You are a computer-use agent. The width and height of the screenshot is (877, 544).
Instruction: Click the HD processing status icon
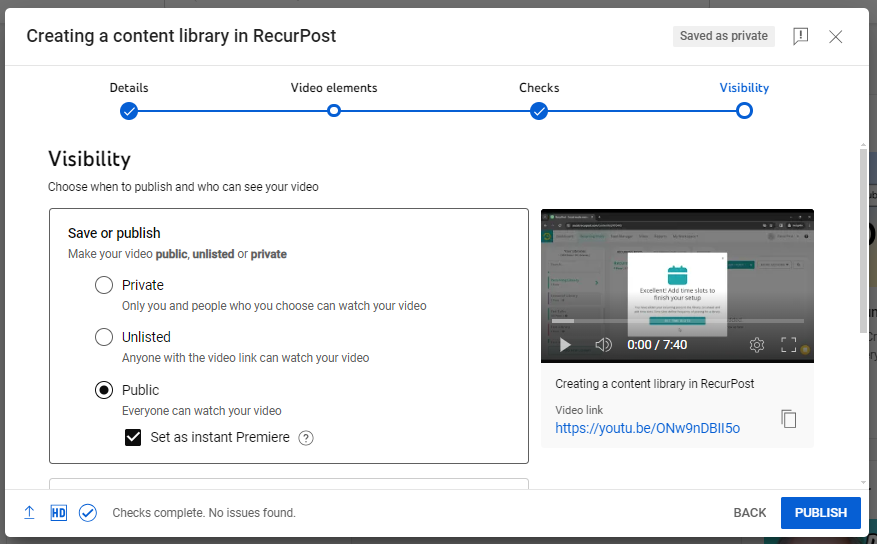click(59, 513)
